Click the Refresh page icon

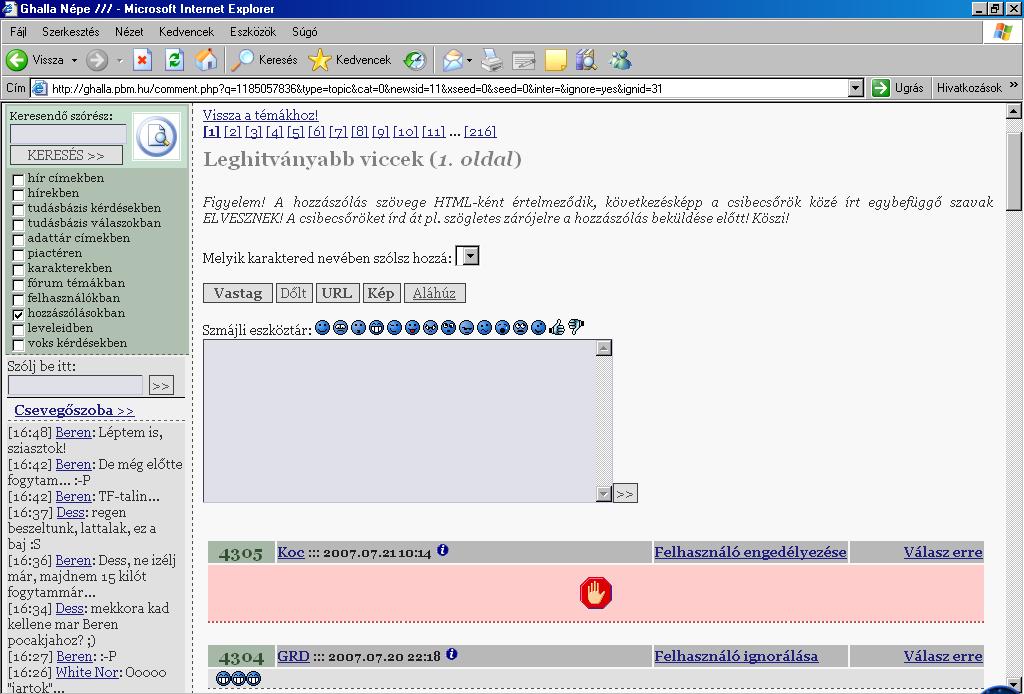tap(174, 60)
